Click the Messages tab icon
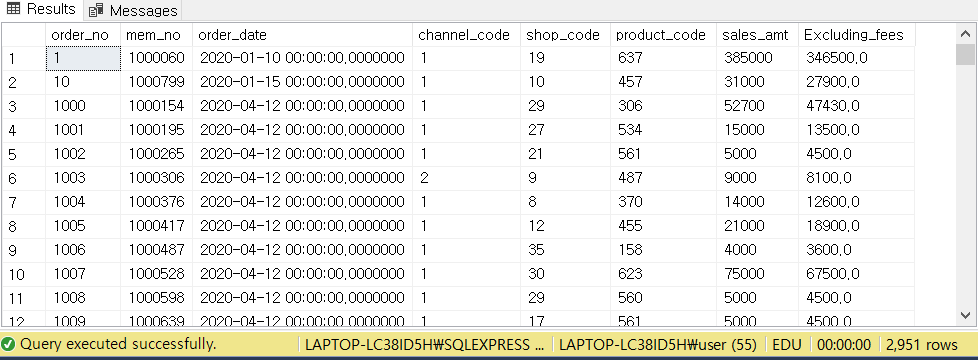Image resolution: width=978 pixels, height=360 pixels. [95, 11]
